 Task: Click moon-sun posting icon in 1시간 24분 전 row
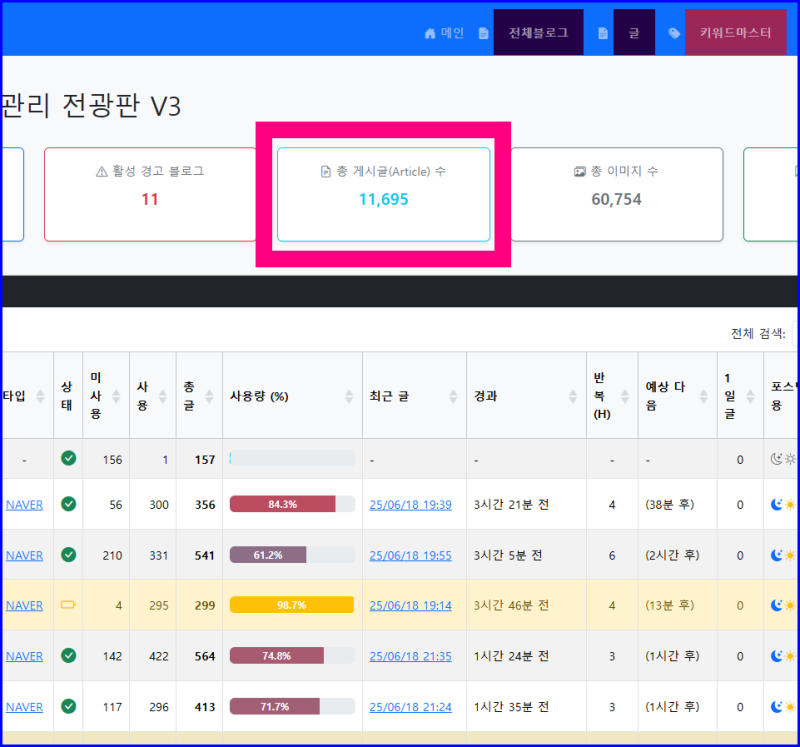783,656
